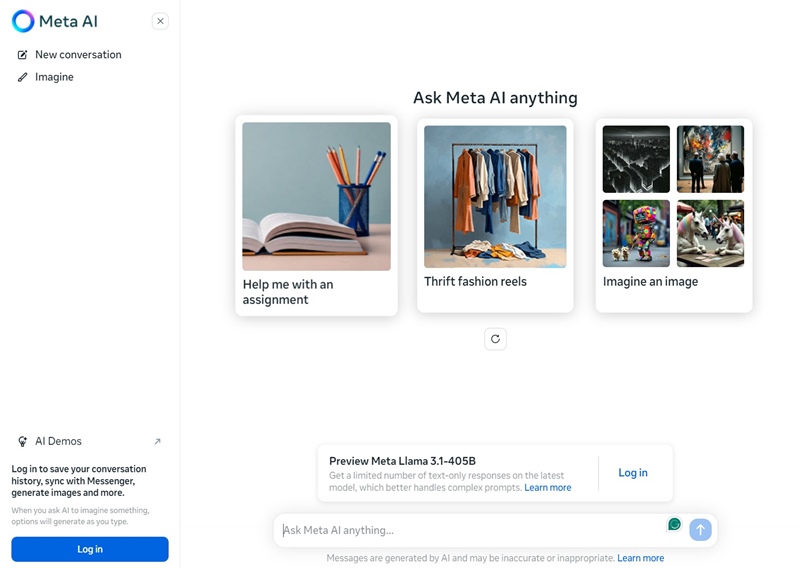Click the Meta AI logo ring

click(23, 21)
